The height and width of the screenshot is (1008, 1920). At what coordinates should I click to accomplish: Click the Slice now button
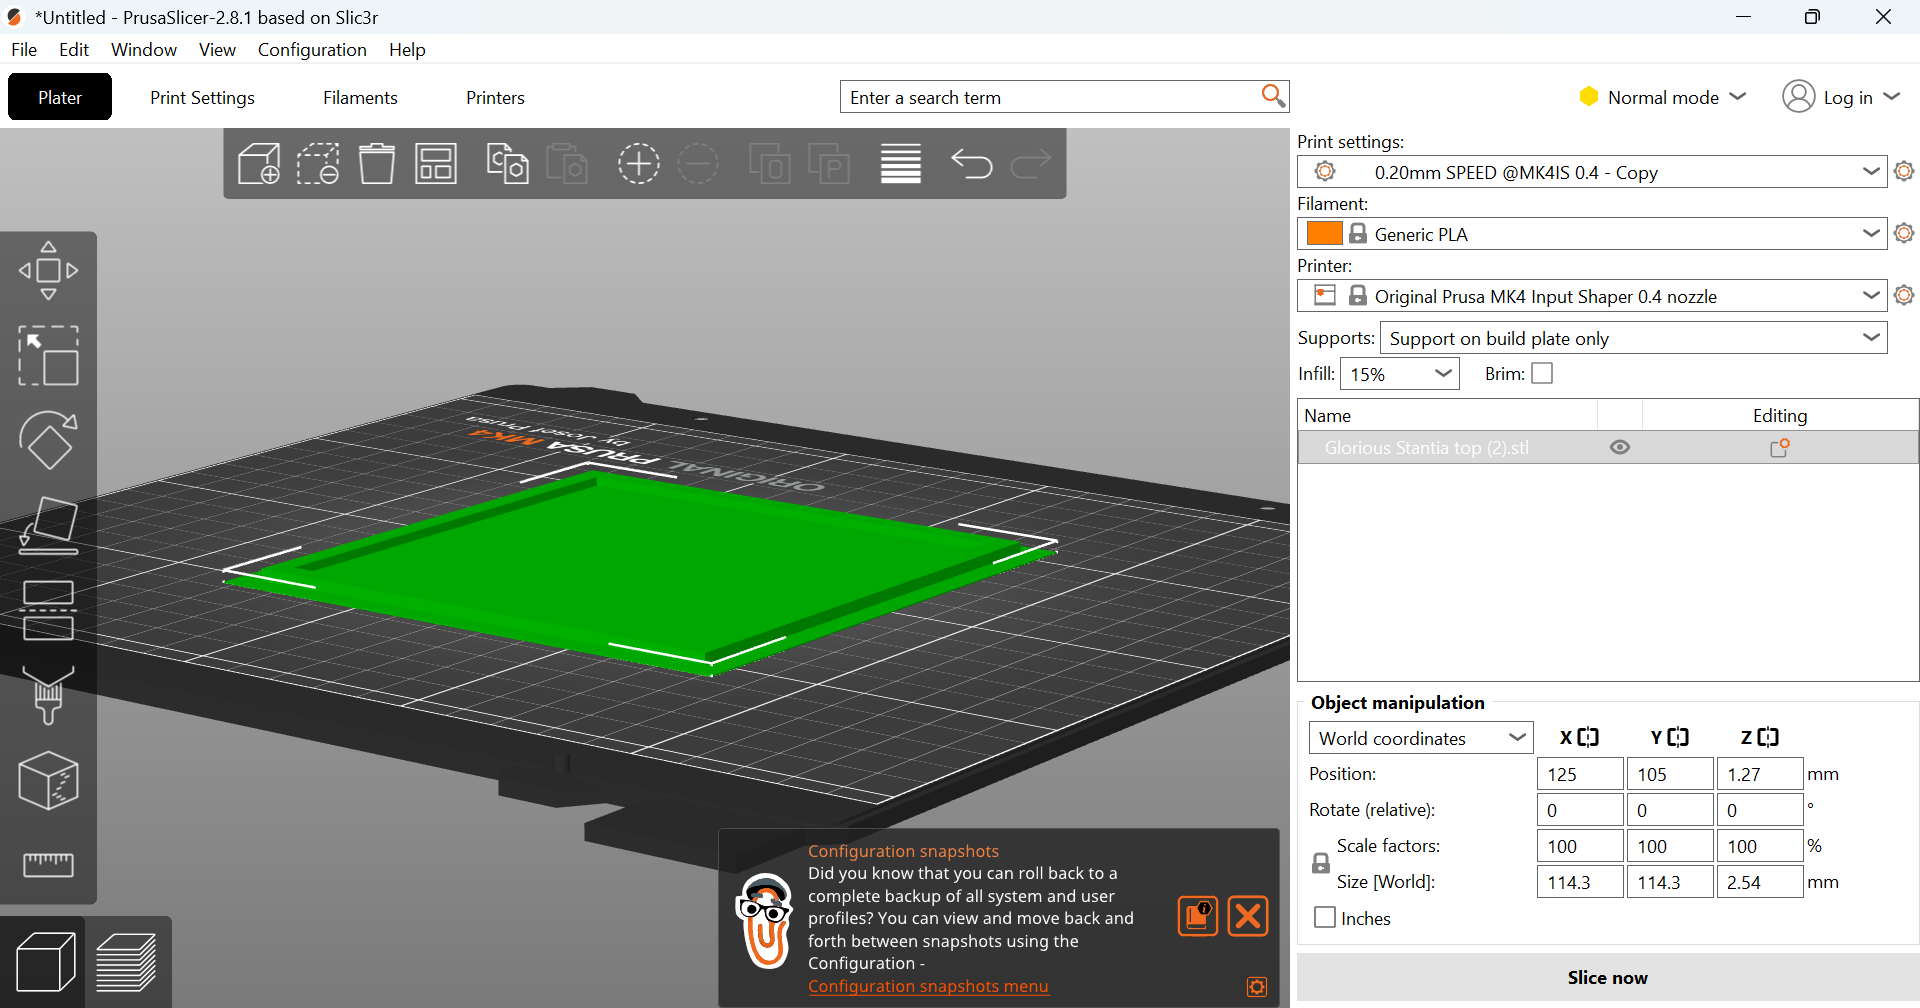click(x=1607, y=977)
